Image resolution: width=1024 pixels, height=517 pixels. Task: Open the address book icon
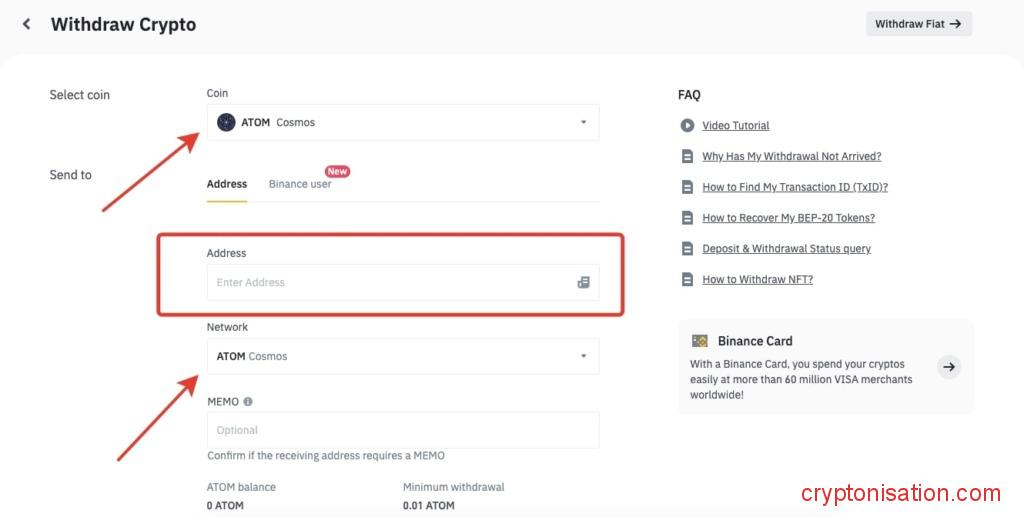point(583,283)
